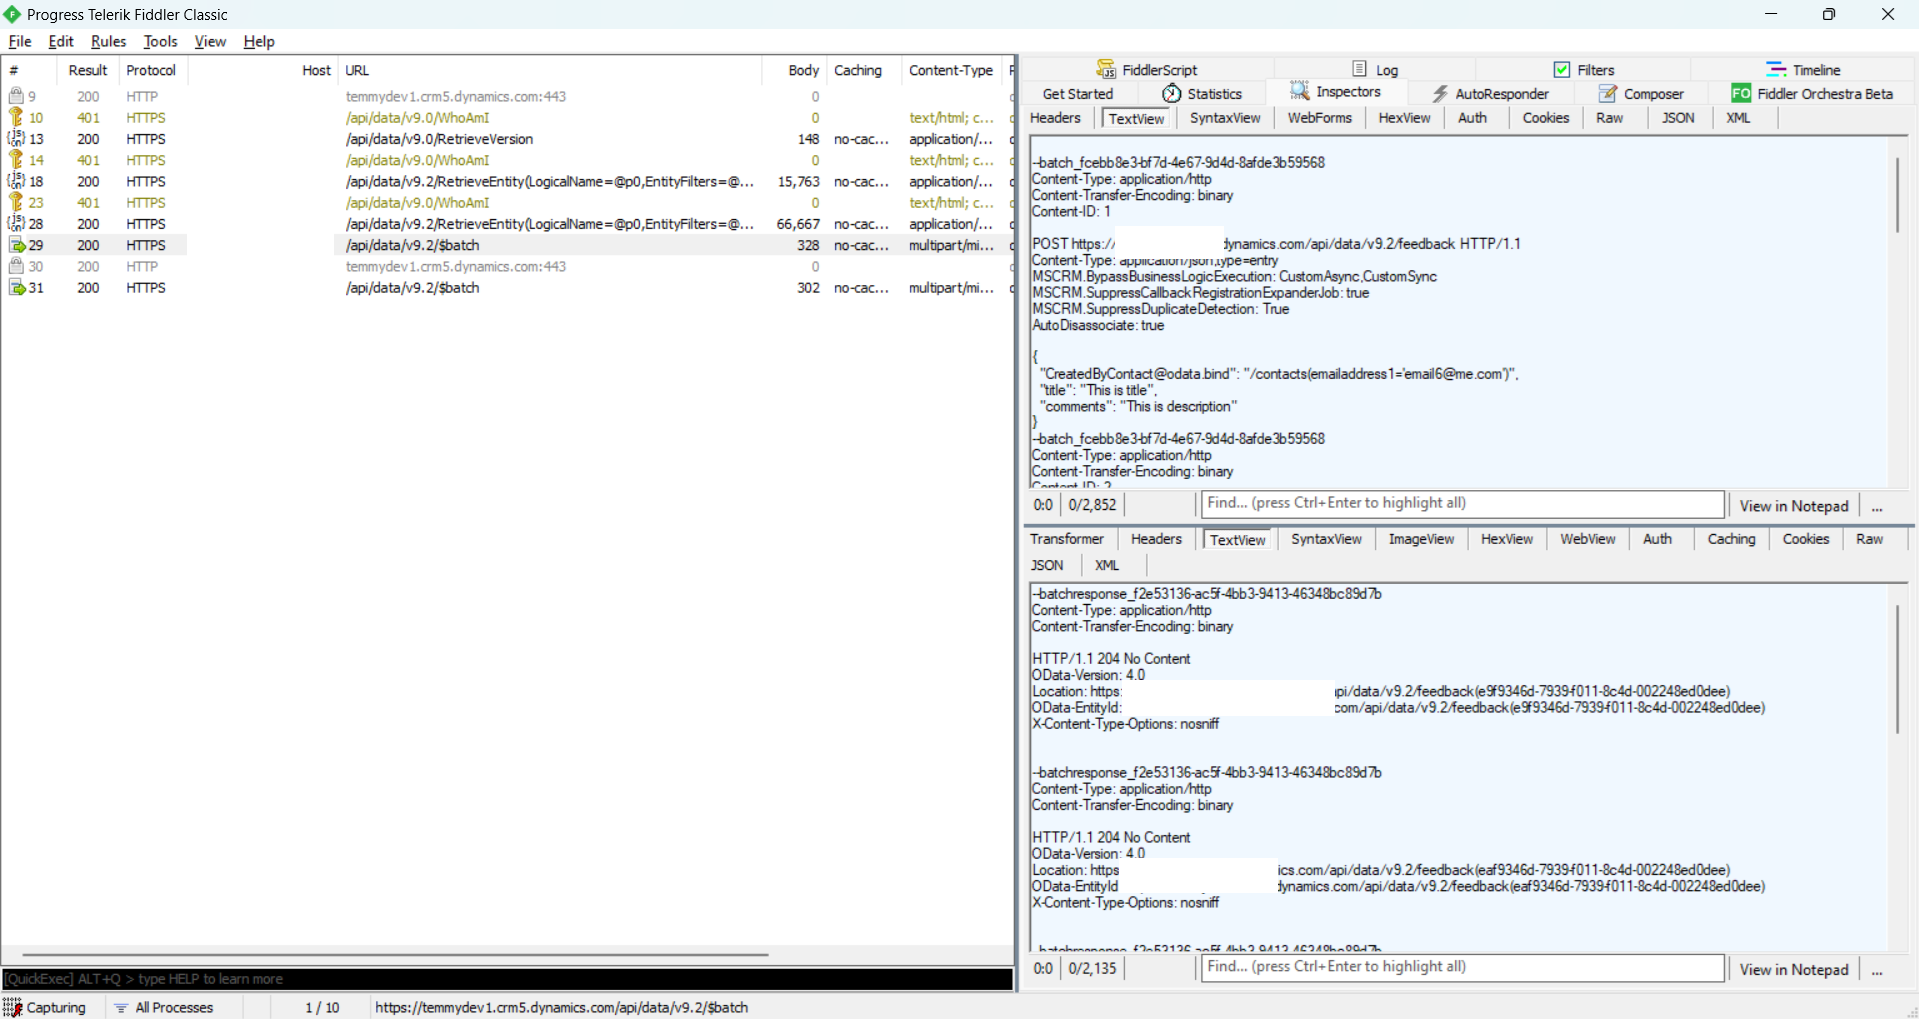Click the Composer pencil icon
Image resolution: width=1919 pixels, height=1019 pixels.
[1608, 93]
